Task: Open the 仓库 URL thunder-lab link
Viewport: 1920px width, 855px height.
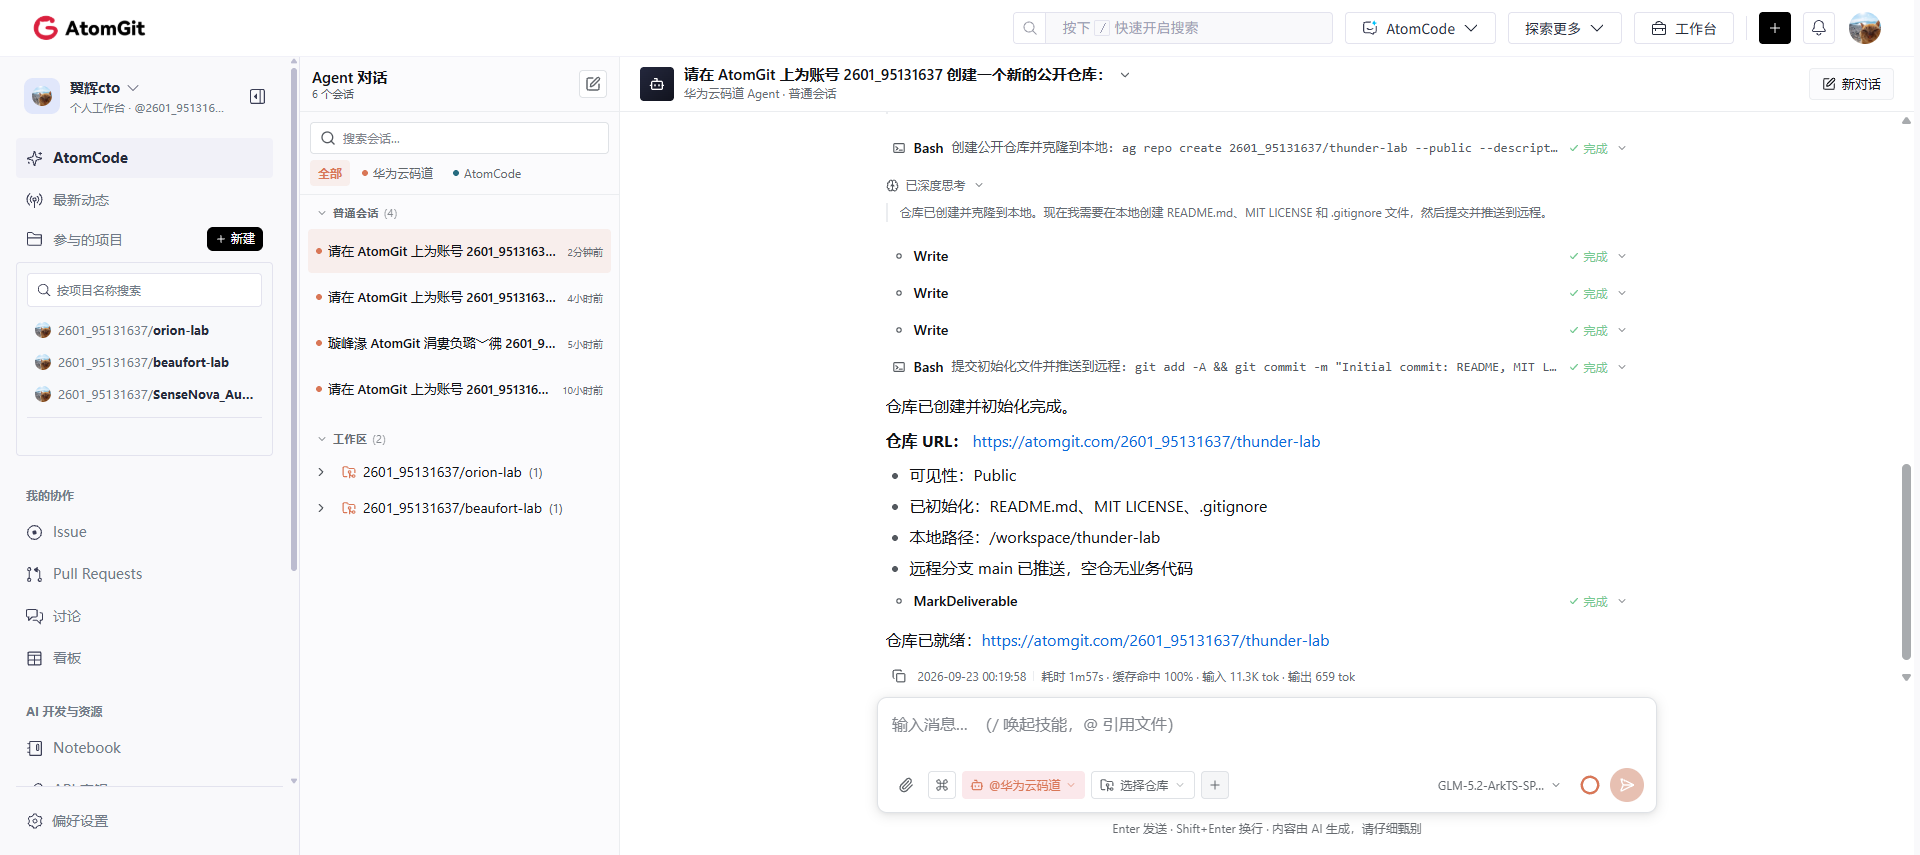Action: click(x=1146, y=441)
